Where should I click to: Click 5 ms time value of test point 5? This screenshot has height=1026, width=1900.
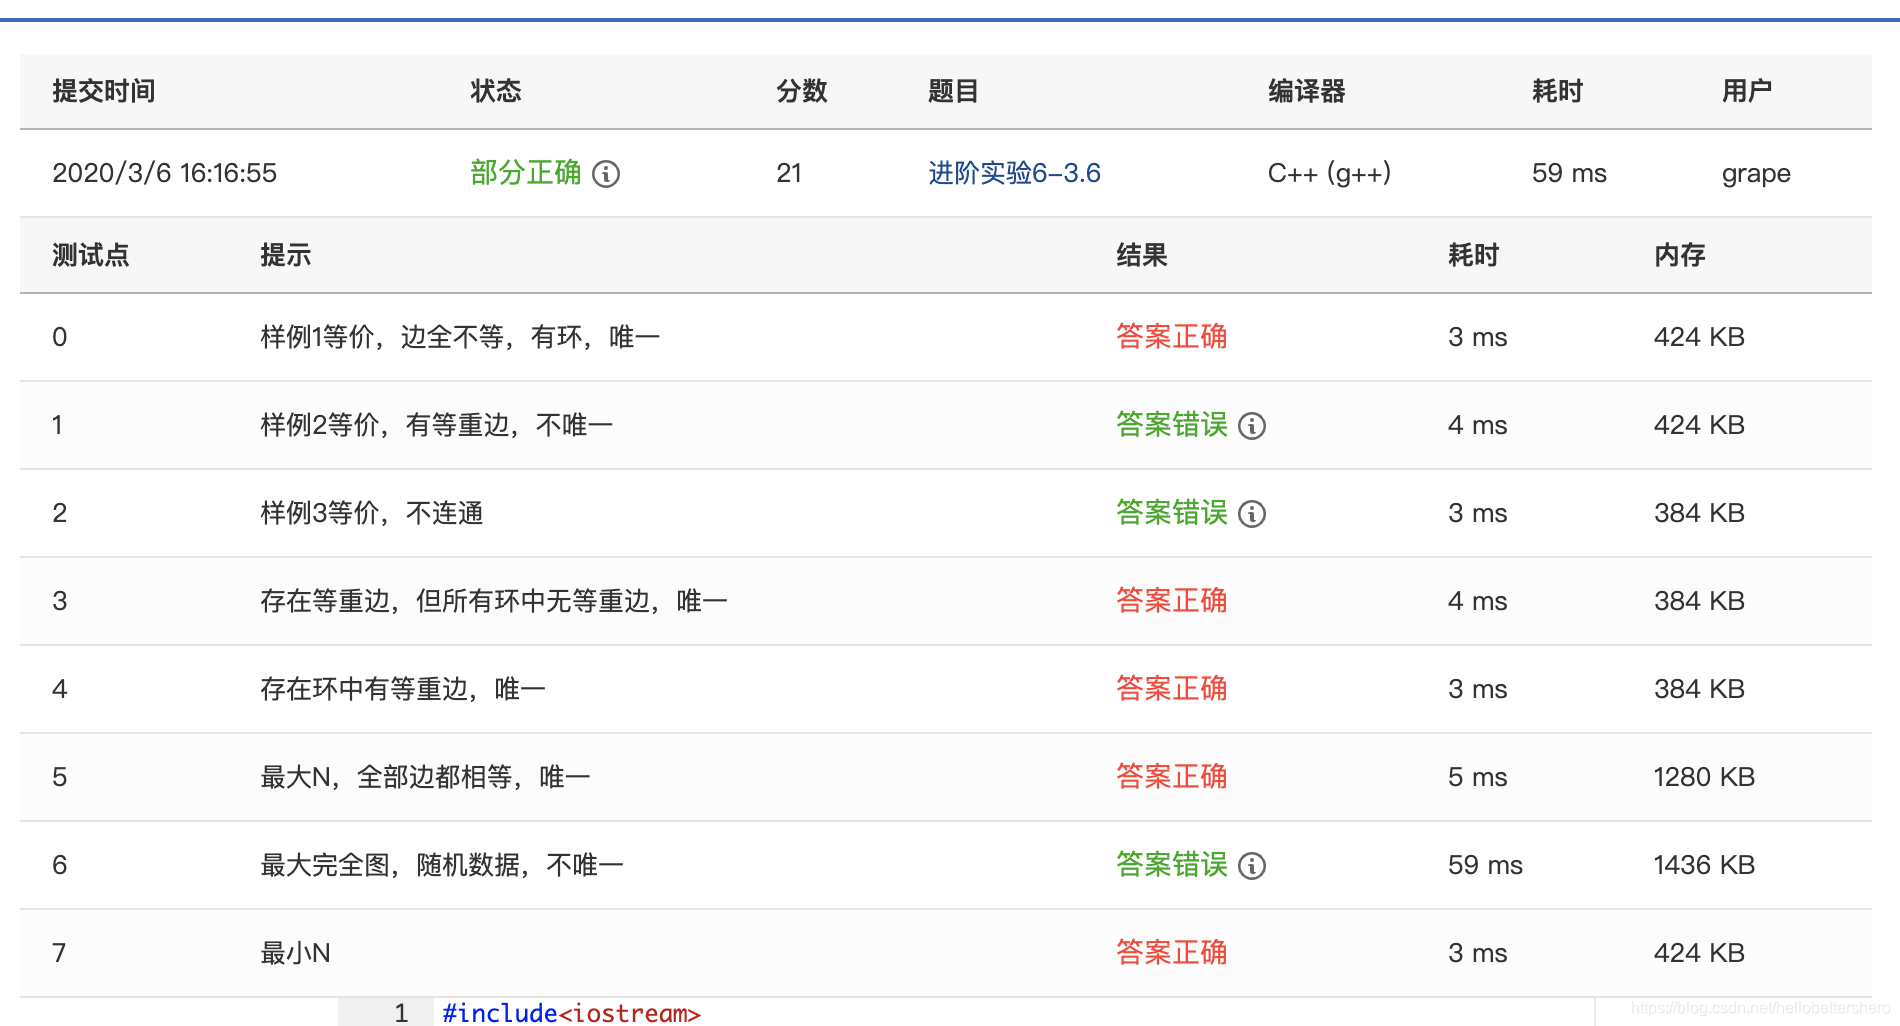click(x=1477, y=777)
